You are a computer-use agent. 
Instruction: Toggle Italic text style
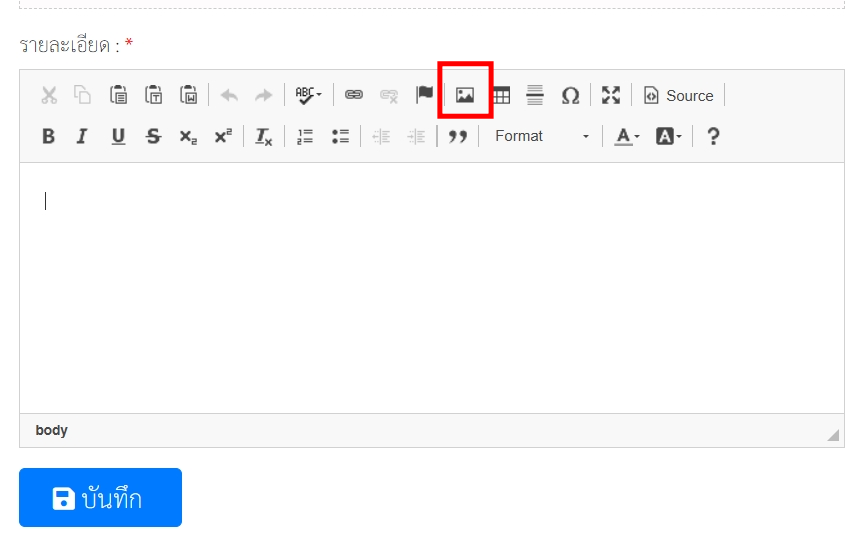click(x=83, y=137)
